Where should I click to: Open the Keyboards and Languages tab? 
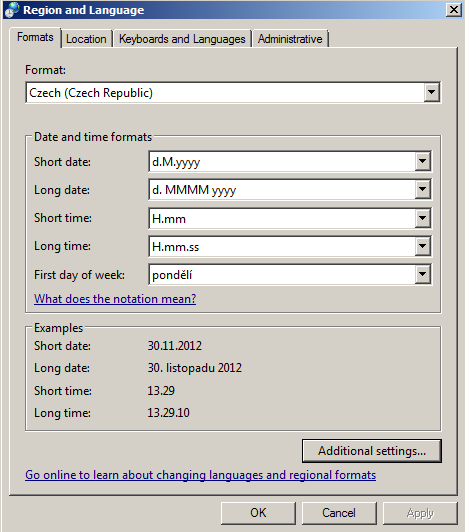point(182,39)
